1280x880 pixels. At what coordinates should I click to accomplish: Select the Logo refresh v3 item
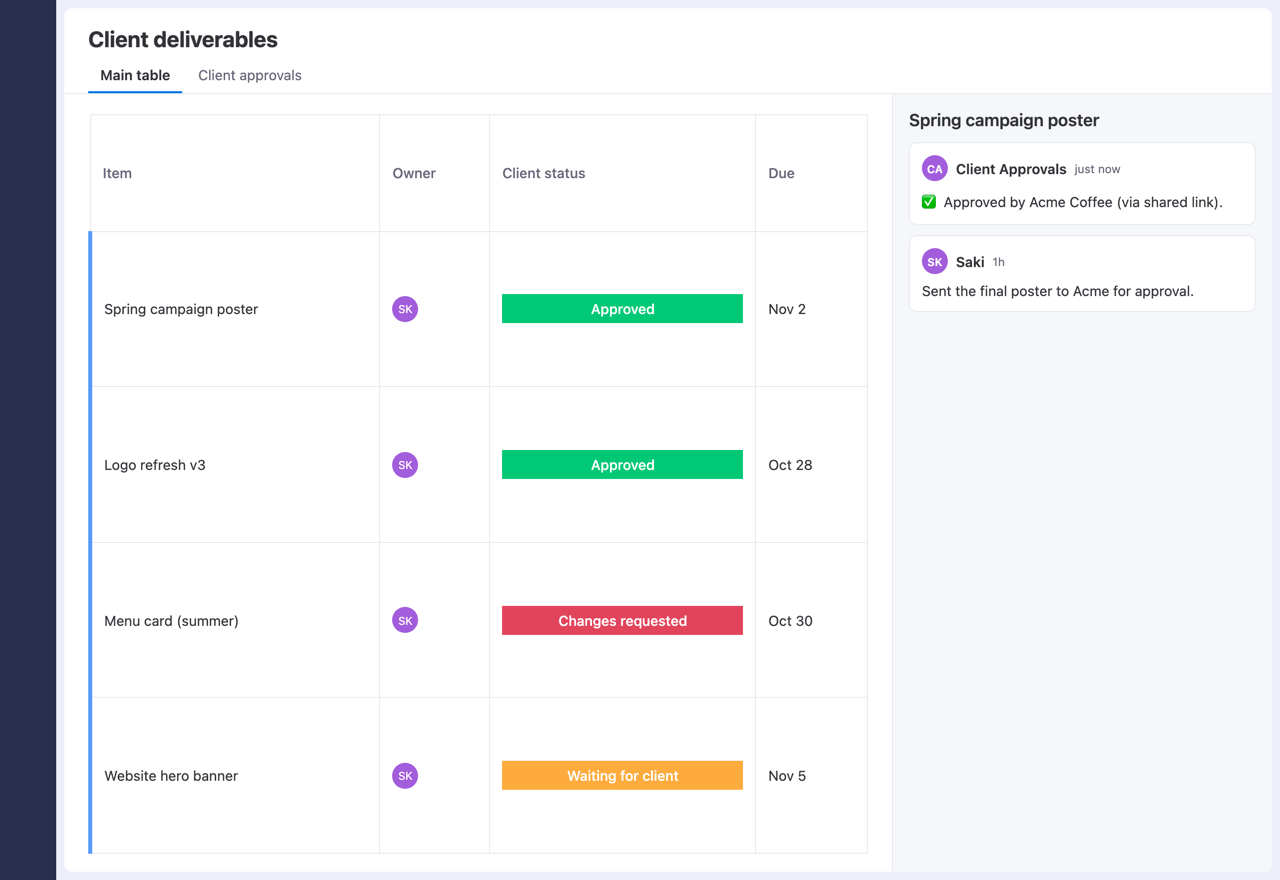(155, 465)
